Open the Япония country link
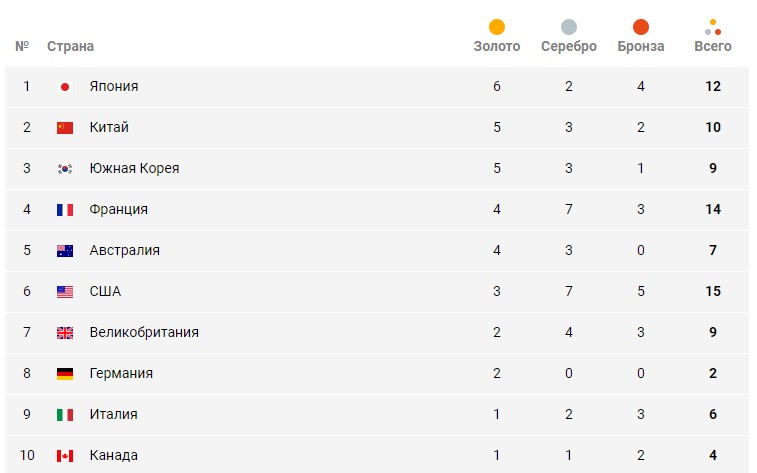757x473 pixels. 114,87
